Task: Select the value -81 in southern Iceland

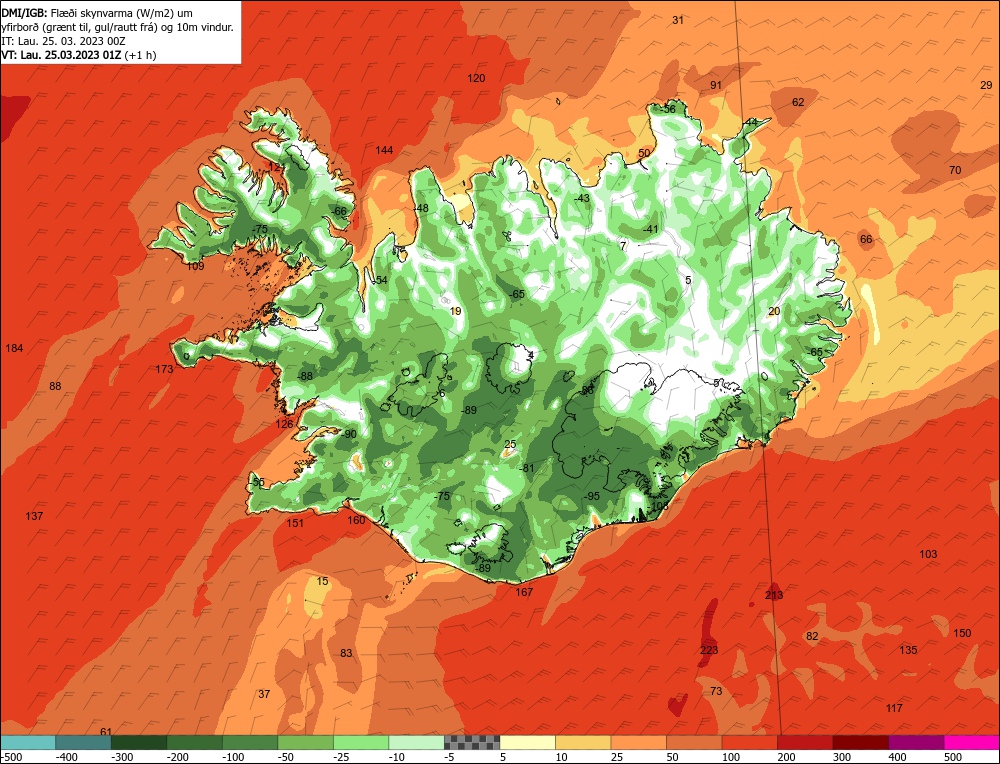Action: 527,467
